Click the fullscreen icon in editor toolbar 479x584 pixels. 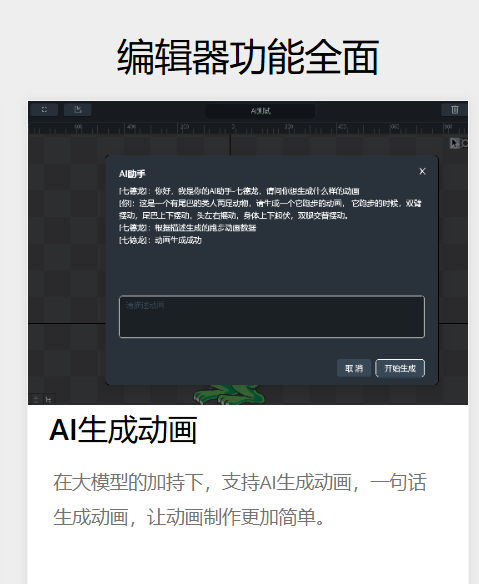44,110
